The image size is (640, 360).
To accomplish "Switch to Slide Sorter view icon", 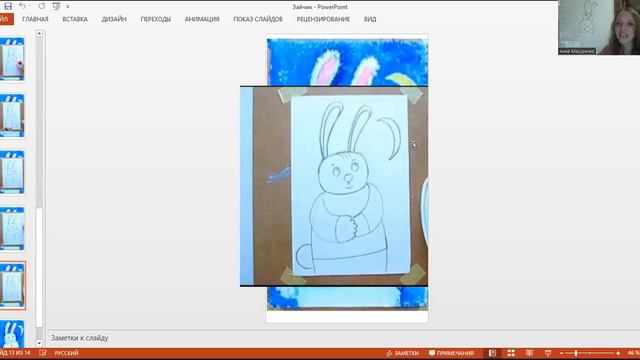I will click(511, 353).
